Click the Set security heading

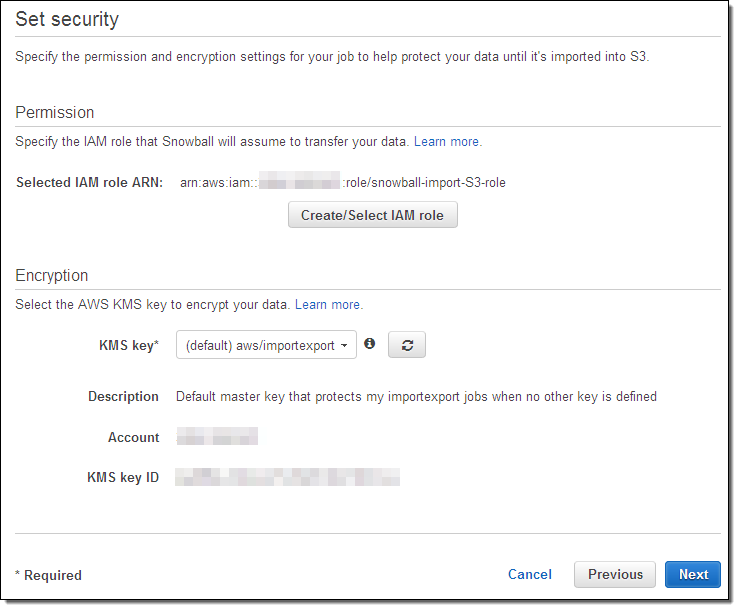(67, 19)
